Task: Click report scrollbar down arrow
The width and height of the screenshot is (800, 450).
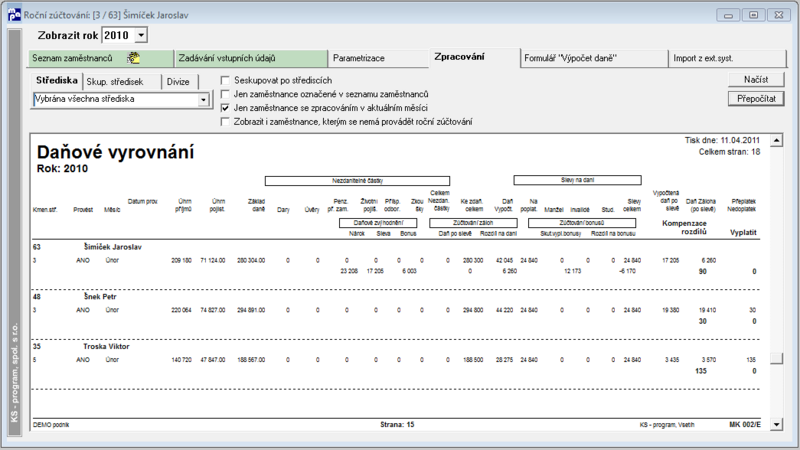Action: point(776,424)
